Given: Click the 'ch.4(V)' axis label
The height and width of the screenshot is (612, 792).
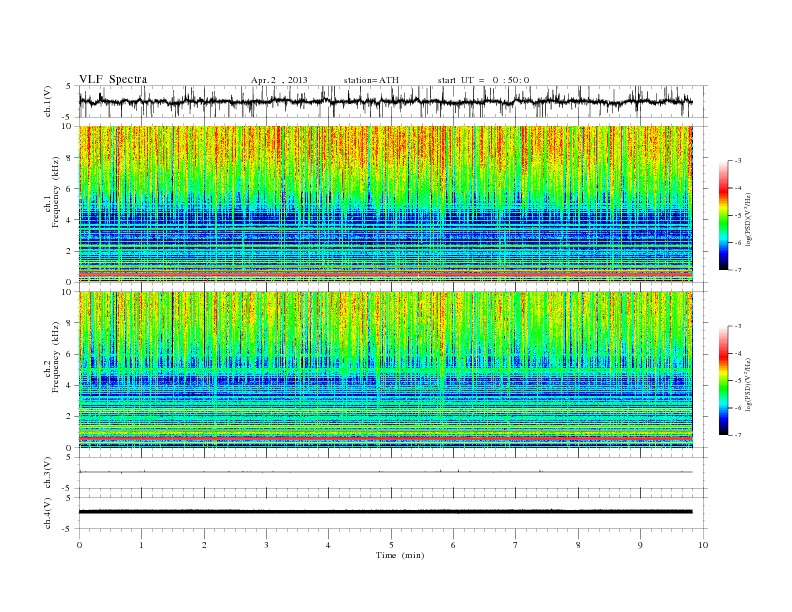Looking at the screenshot, I should 48,513.
